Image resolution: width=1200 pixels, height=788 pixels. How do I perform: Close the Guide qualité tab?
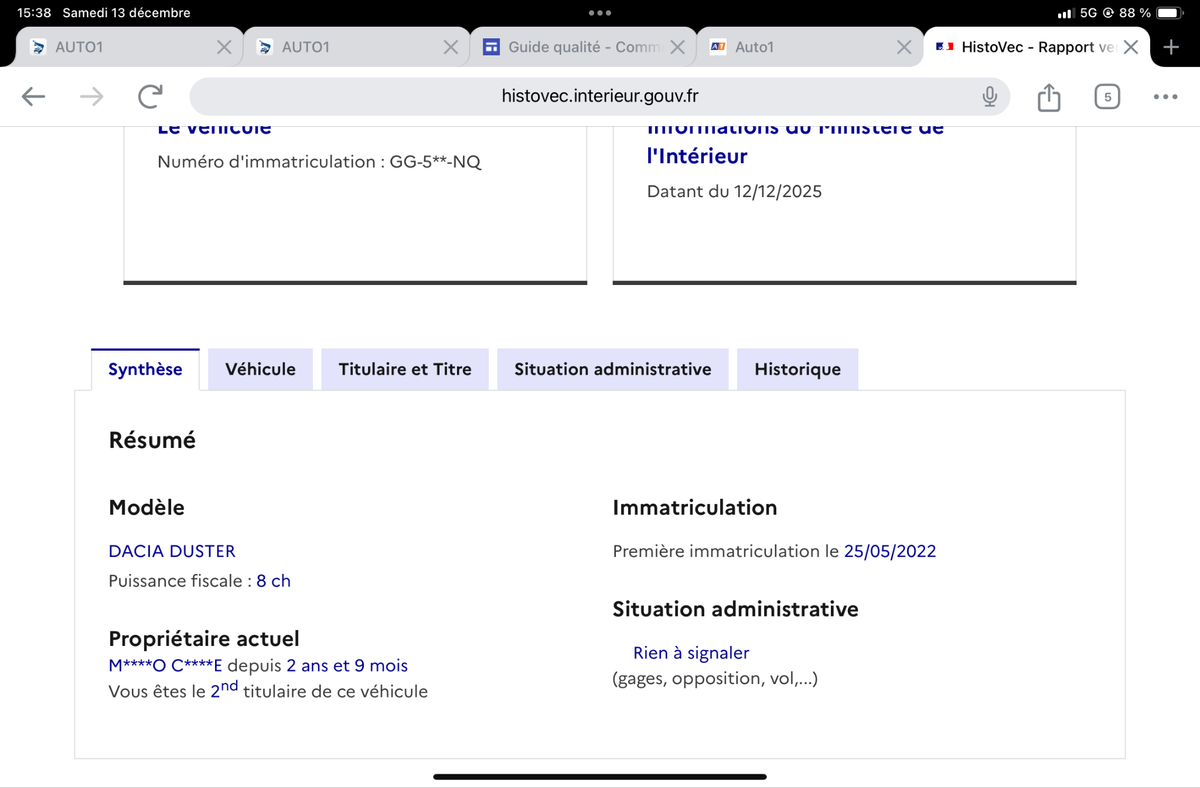tap(677, 47)
